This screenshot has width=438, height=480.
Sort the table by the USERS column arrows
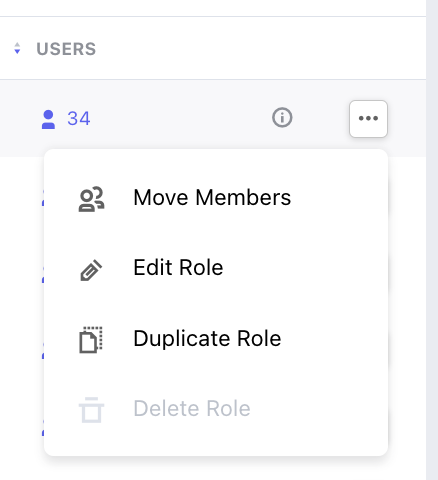pyautogui.click(x=17, y=49)
